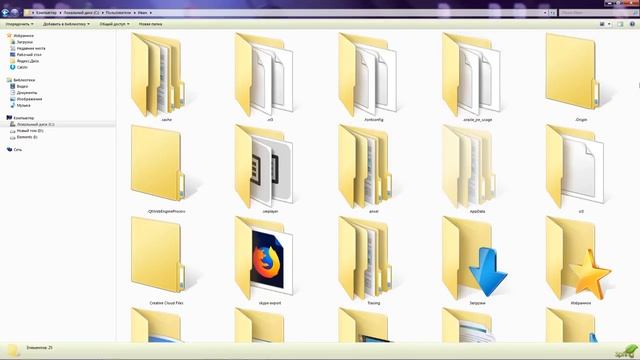Click Локальный диск (C:) breadcrumb
The height and width of the screenshot is (360, 640).
81,13
